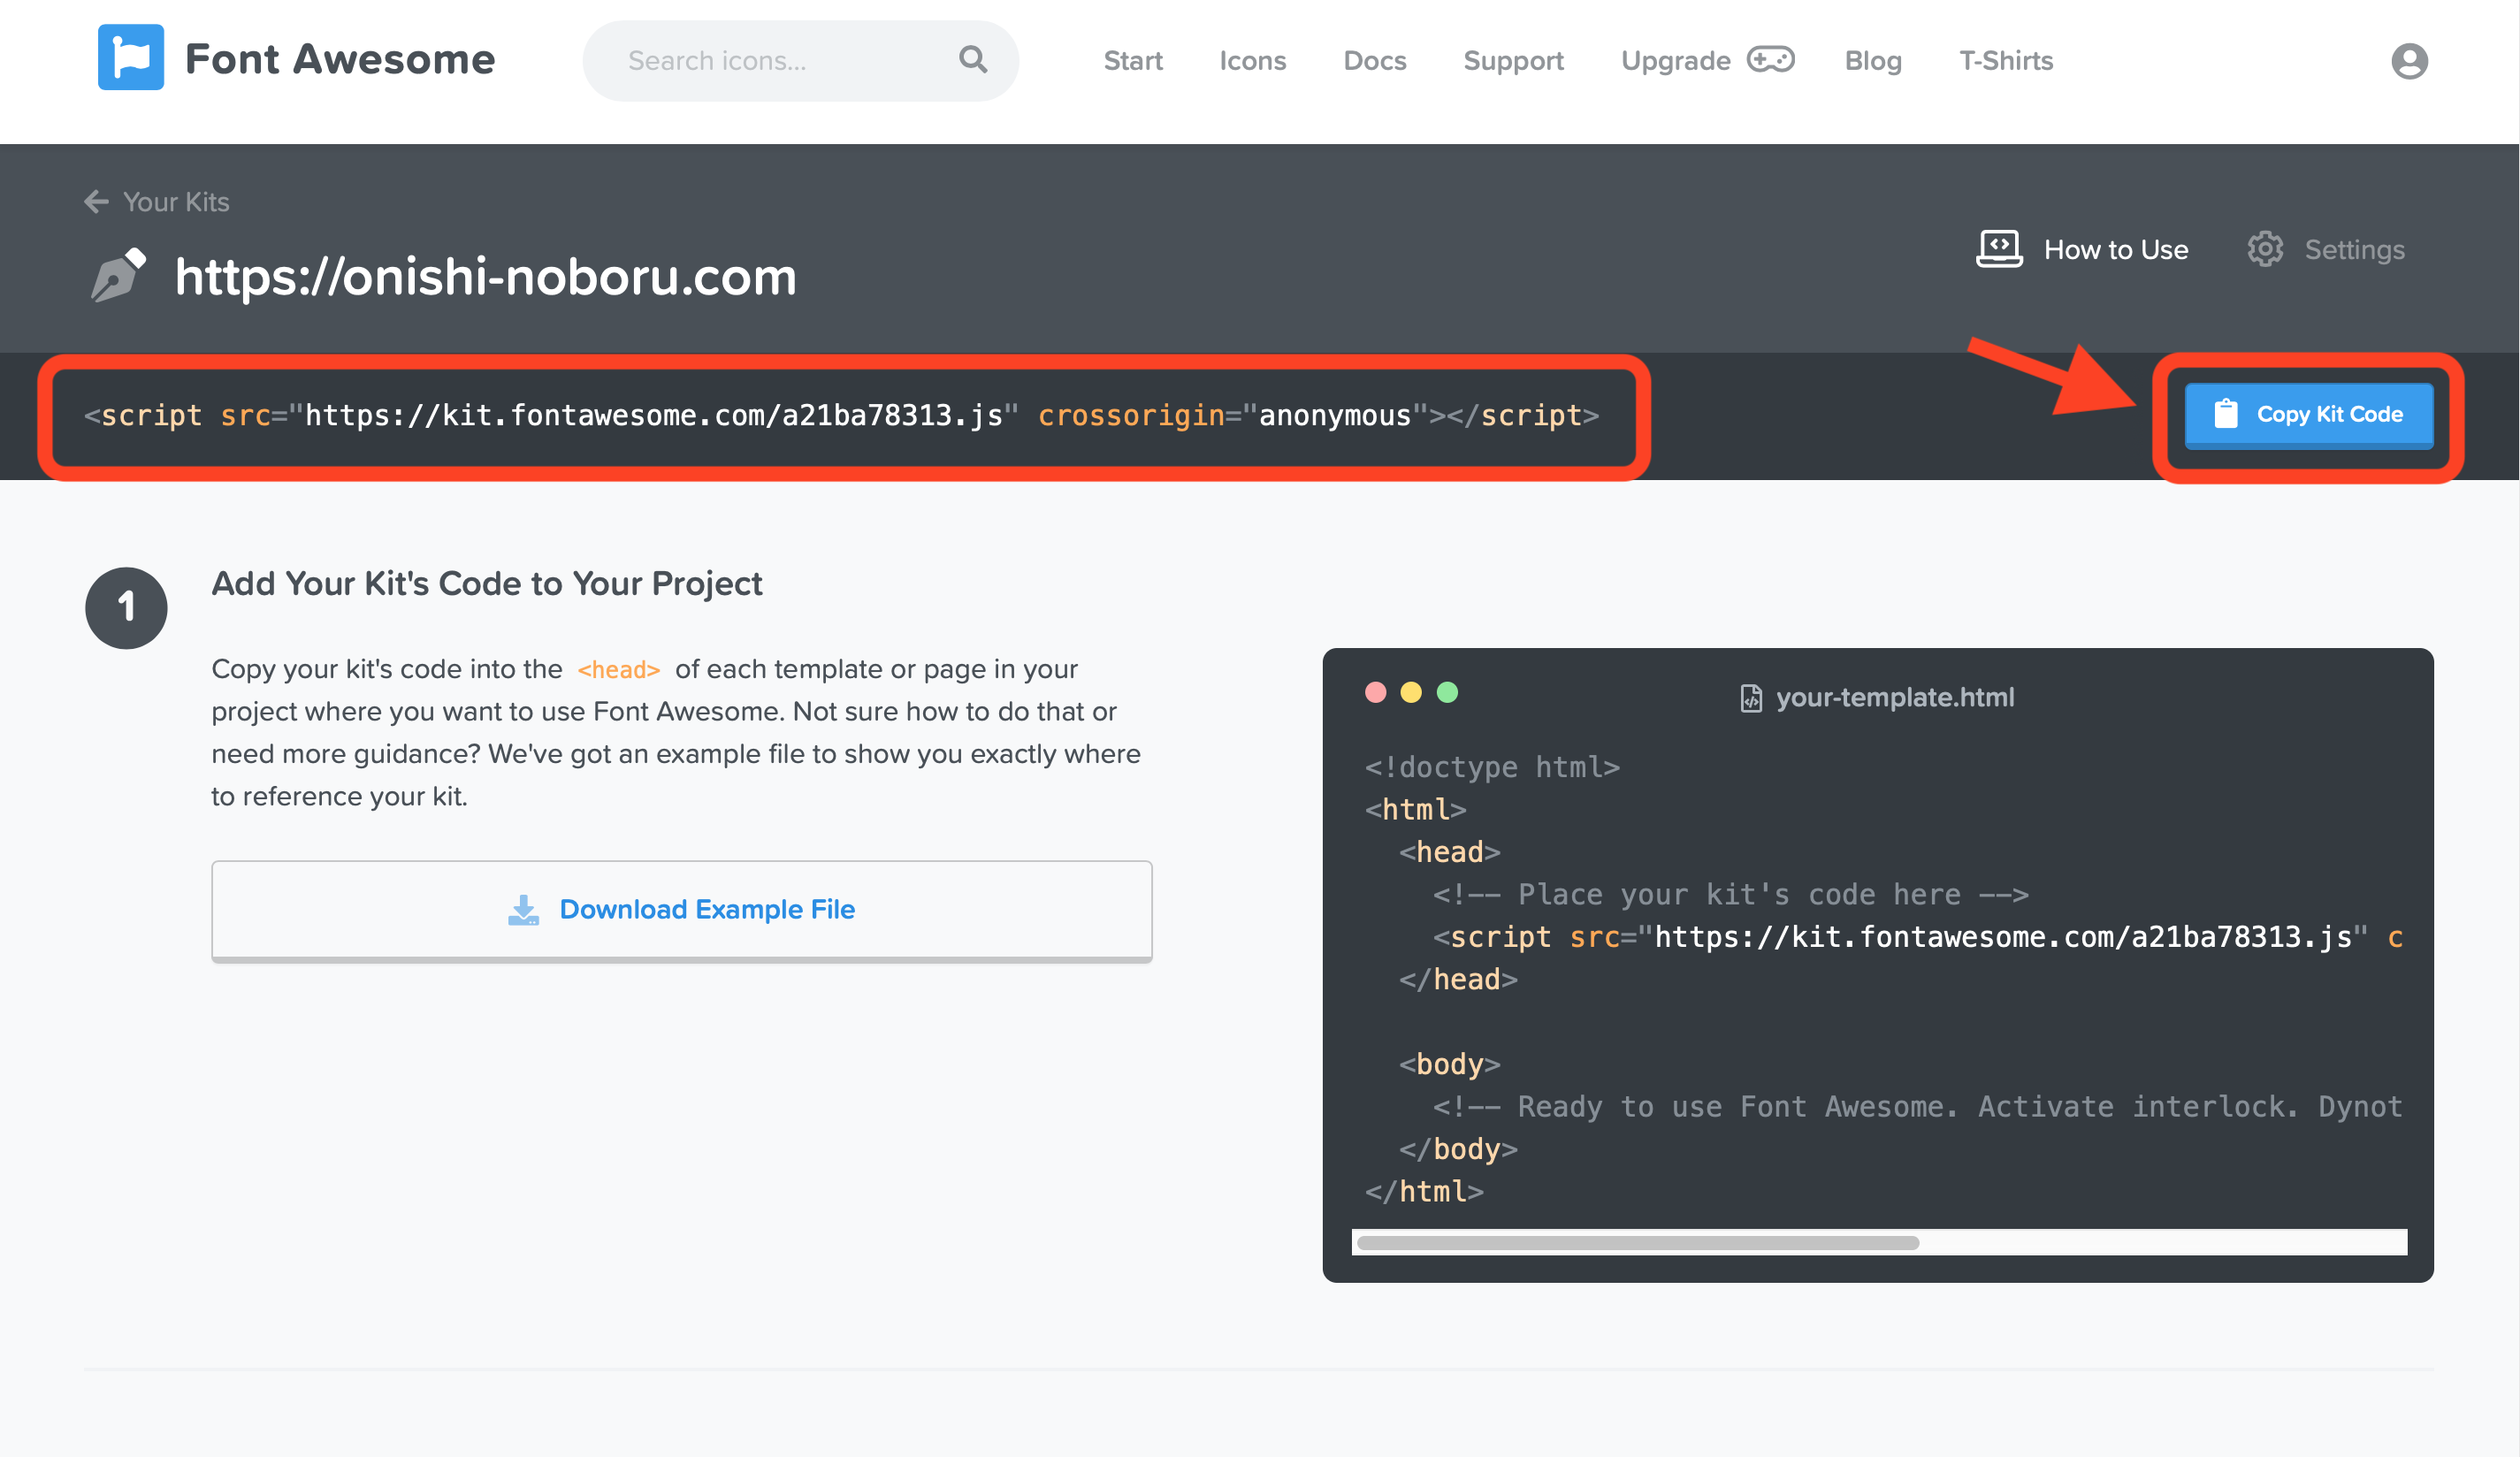Click the script src line in the template preview
Viewport: 2520px width, 1457px height.
click(1917, 937)
